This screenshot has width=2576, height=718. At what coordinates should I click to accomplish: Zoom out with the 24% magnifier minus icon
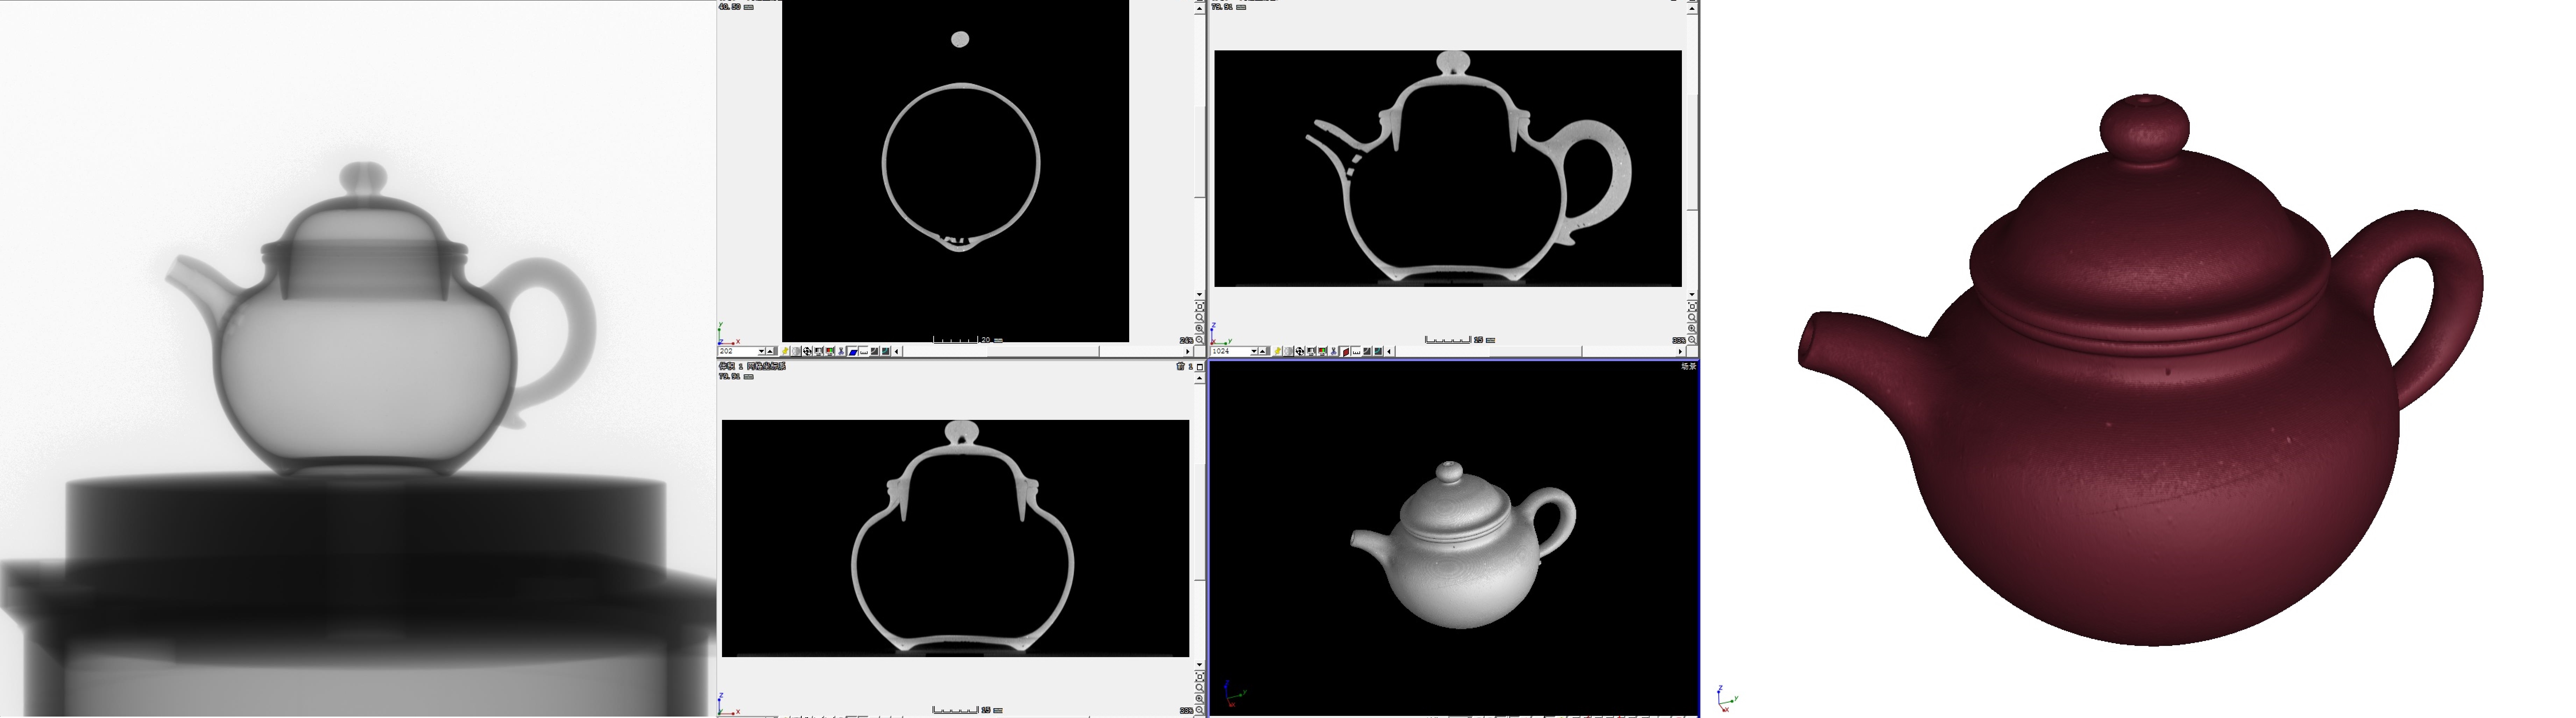[x=1200, y=340]
